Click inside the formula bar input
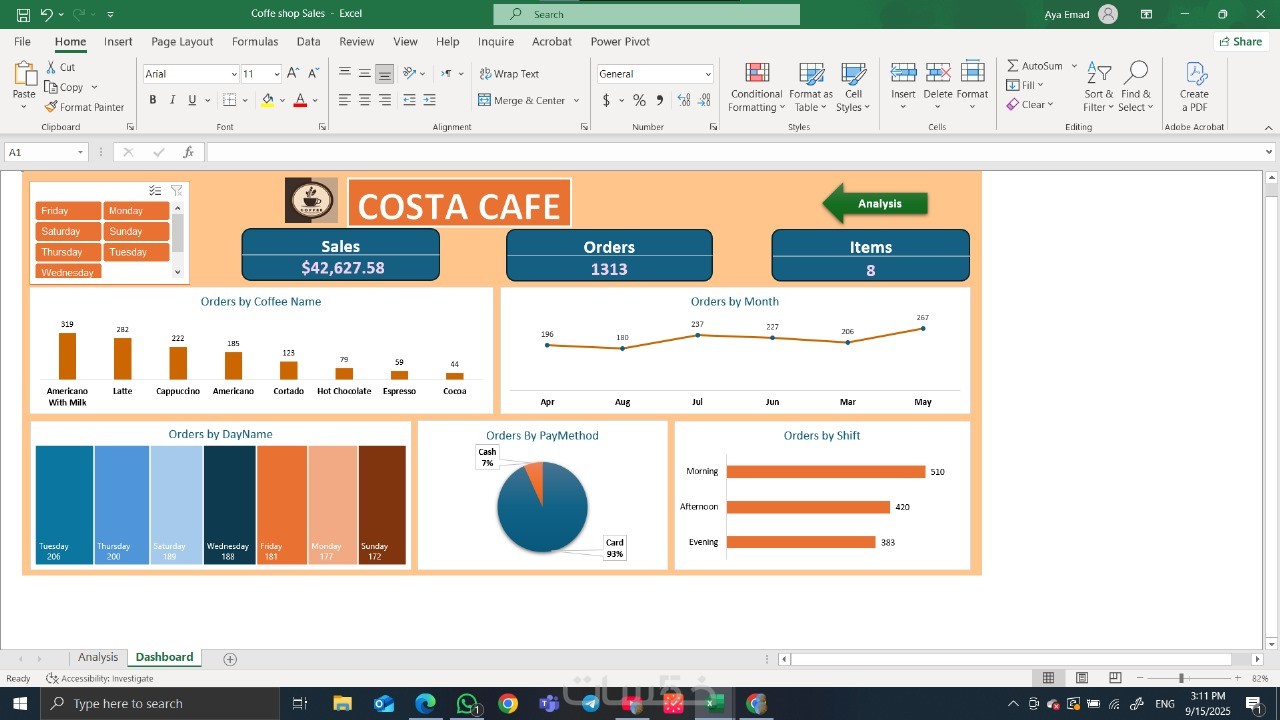This screenshot has width=1280, height=720. [735, 152]
